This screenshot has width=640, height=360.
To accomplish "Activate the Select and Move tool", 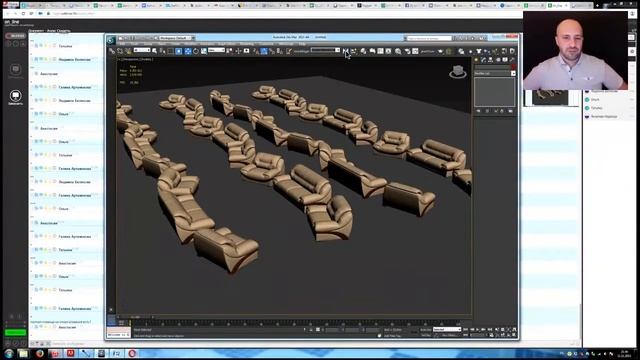I will click(187, 51).
